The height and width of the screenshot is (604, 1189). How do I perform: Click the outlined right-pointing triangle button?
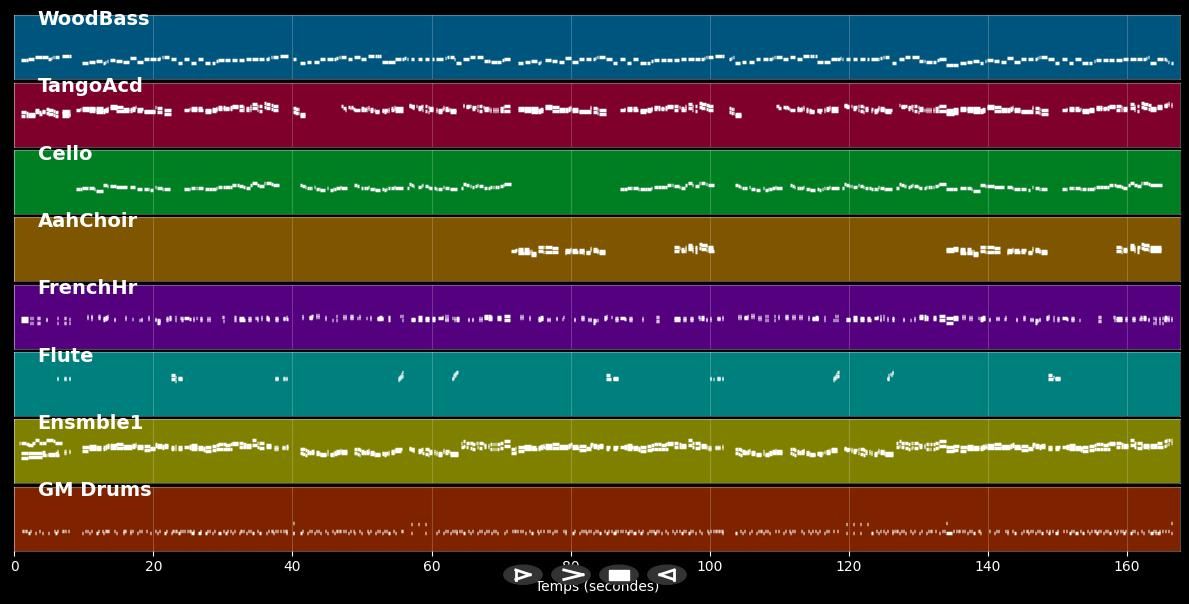(523, 575)
